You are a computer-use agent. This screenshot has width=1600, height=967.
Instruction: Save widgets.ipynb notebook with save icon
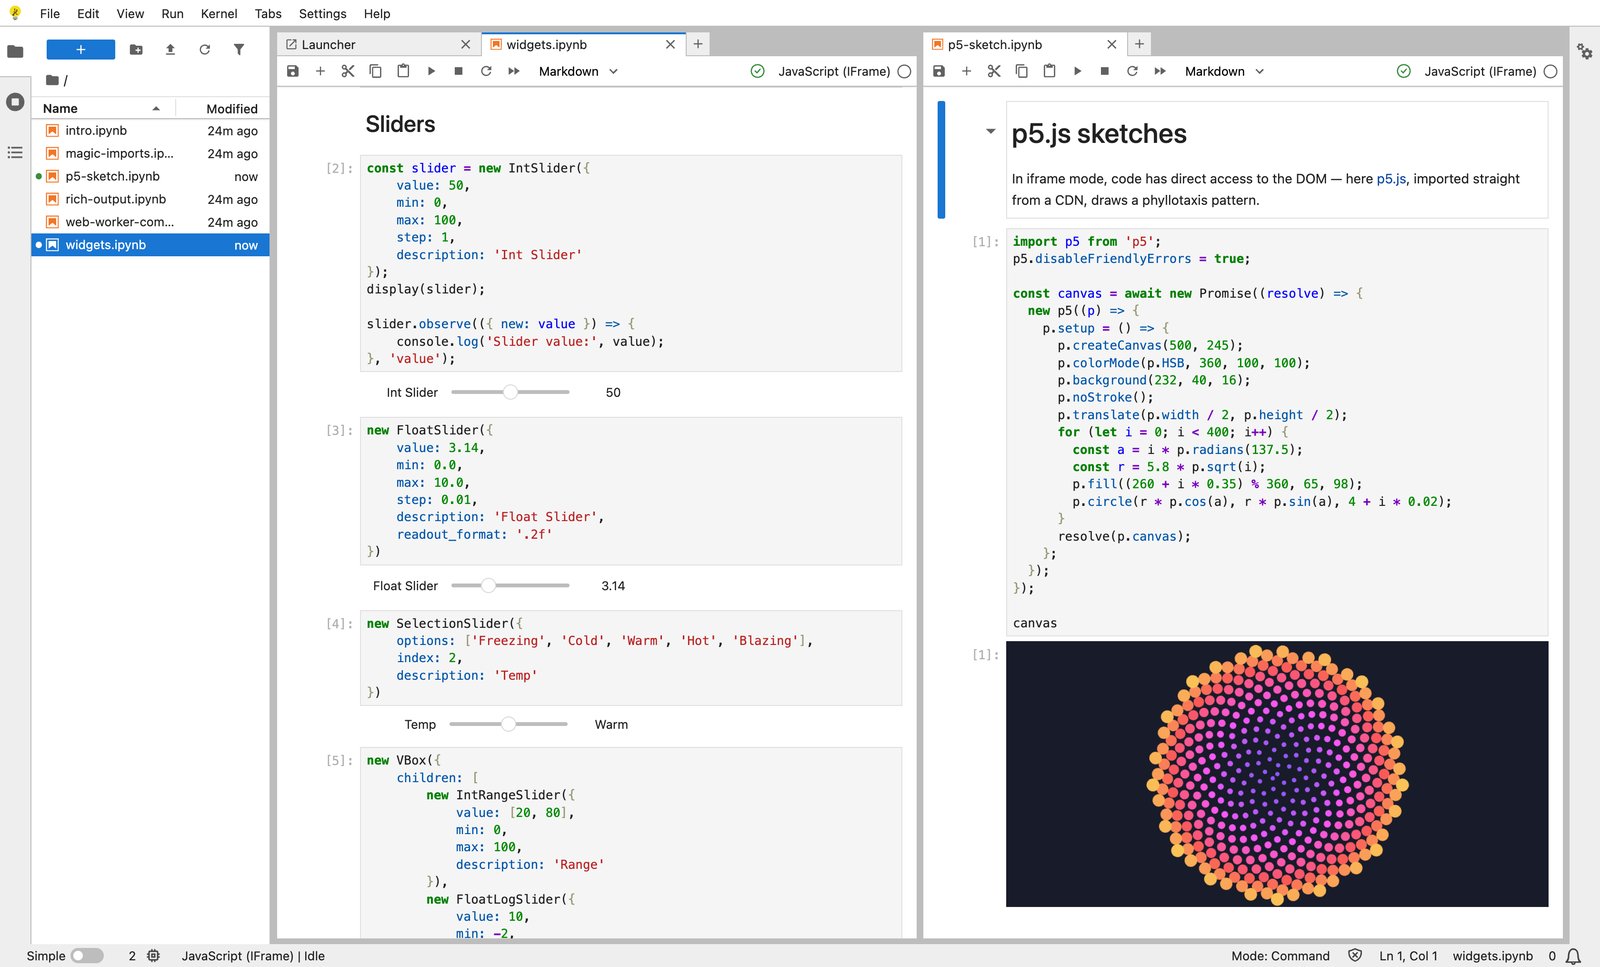(x=293, y=71)
